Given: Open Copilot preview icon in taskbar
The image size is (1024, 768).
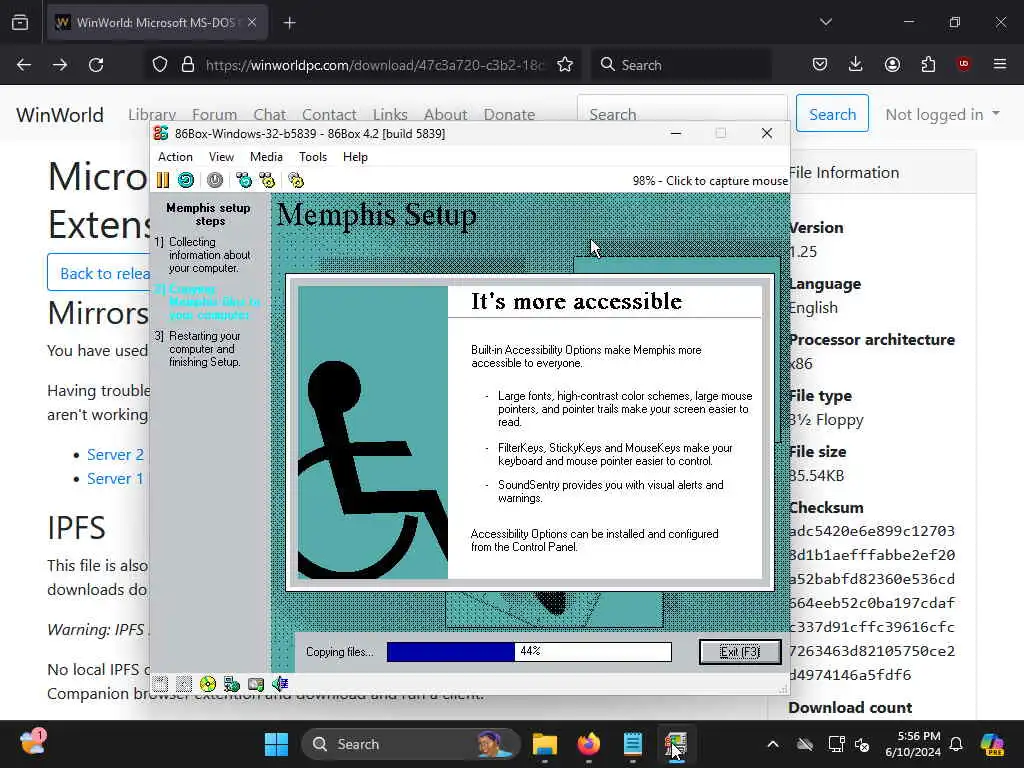Looking at the screenshot, I should pos(992,744).
